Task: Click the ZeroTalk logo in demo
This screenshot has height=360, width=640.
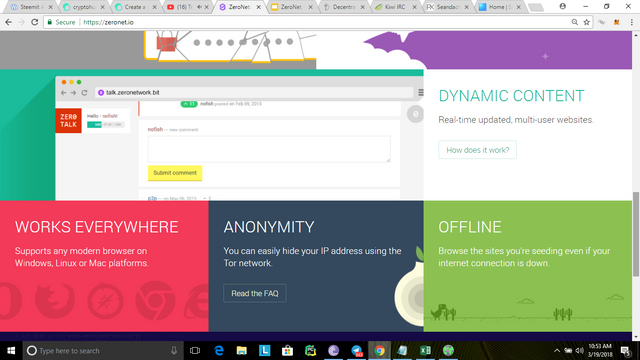Action: click(x=69, y=120)
